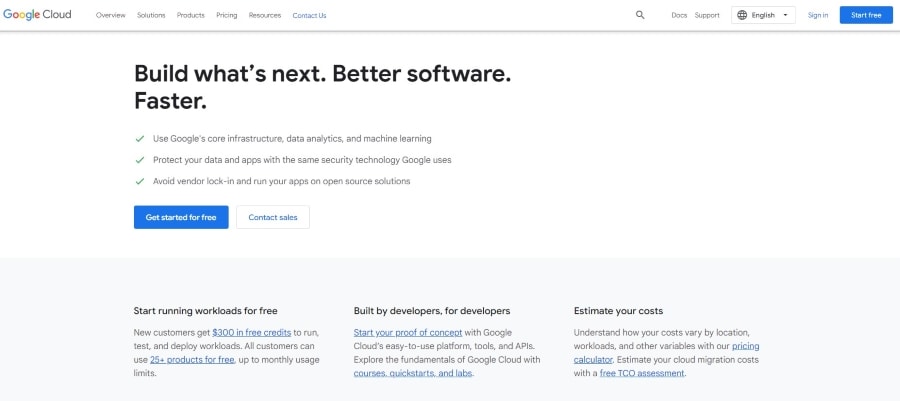The width and height of the screenshot is (900, 401).
Task: Open the courses, quickstarts, and labs link
Action: click(413, 373)
